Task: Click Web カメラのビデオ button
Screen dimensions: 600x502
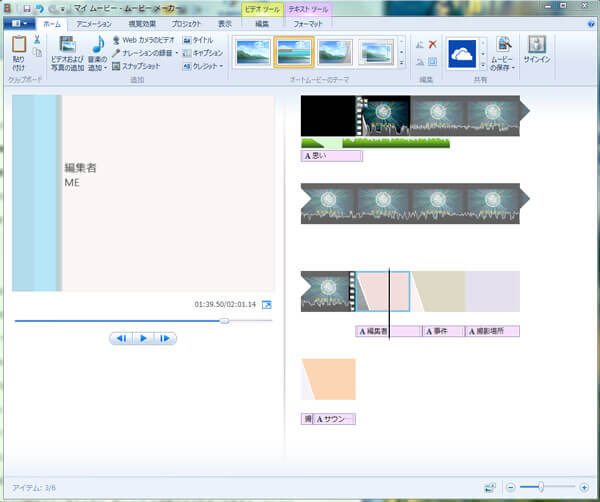Action: tap(143, 40)
